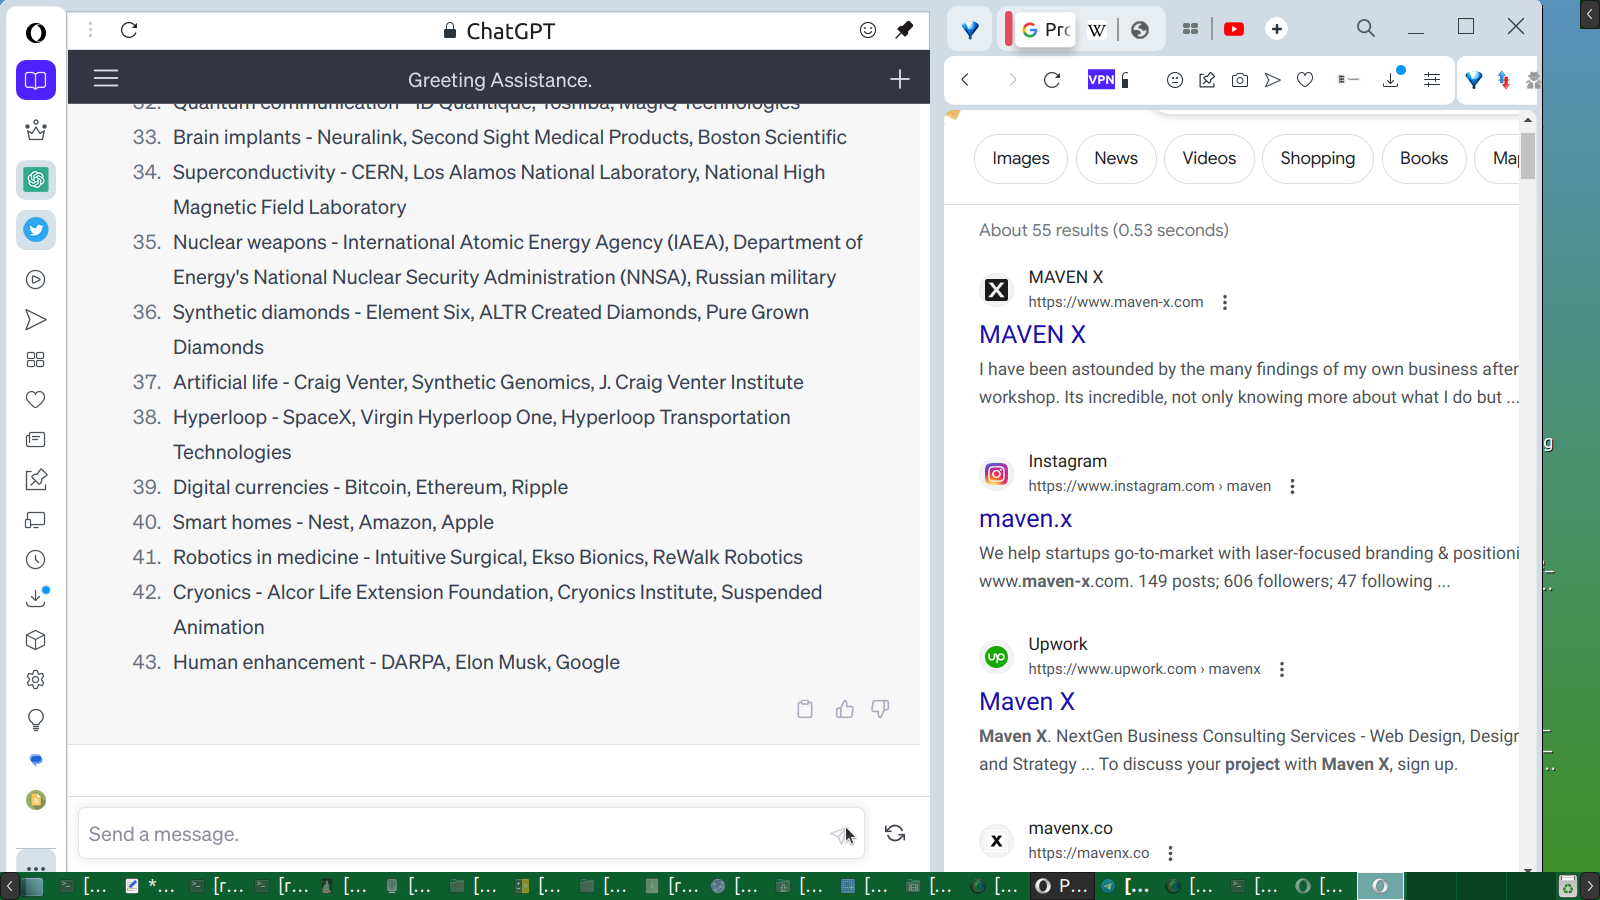Reload the ChatGPT sidebar panel
Screen dimensions: 1600x900
129,30
